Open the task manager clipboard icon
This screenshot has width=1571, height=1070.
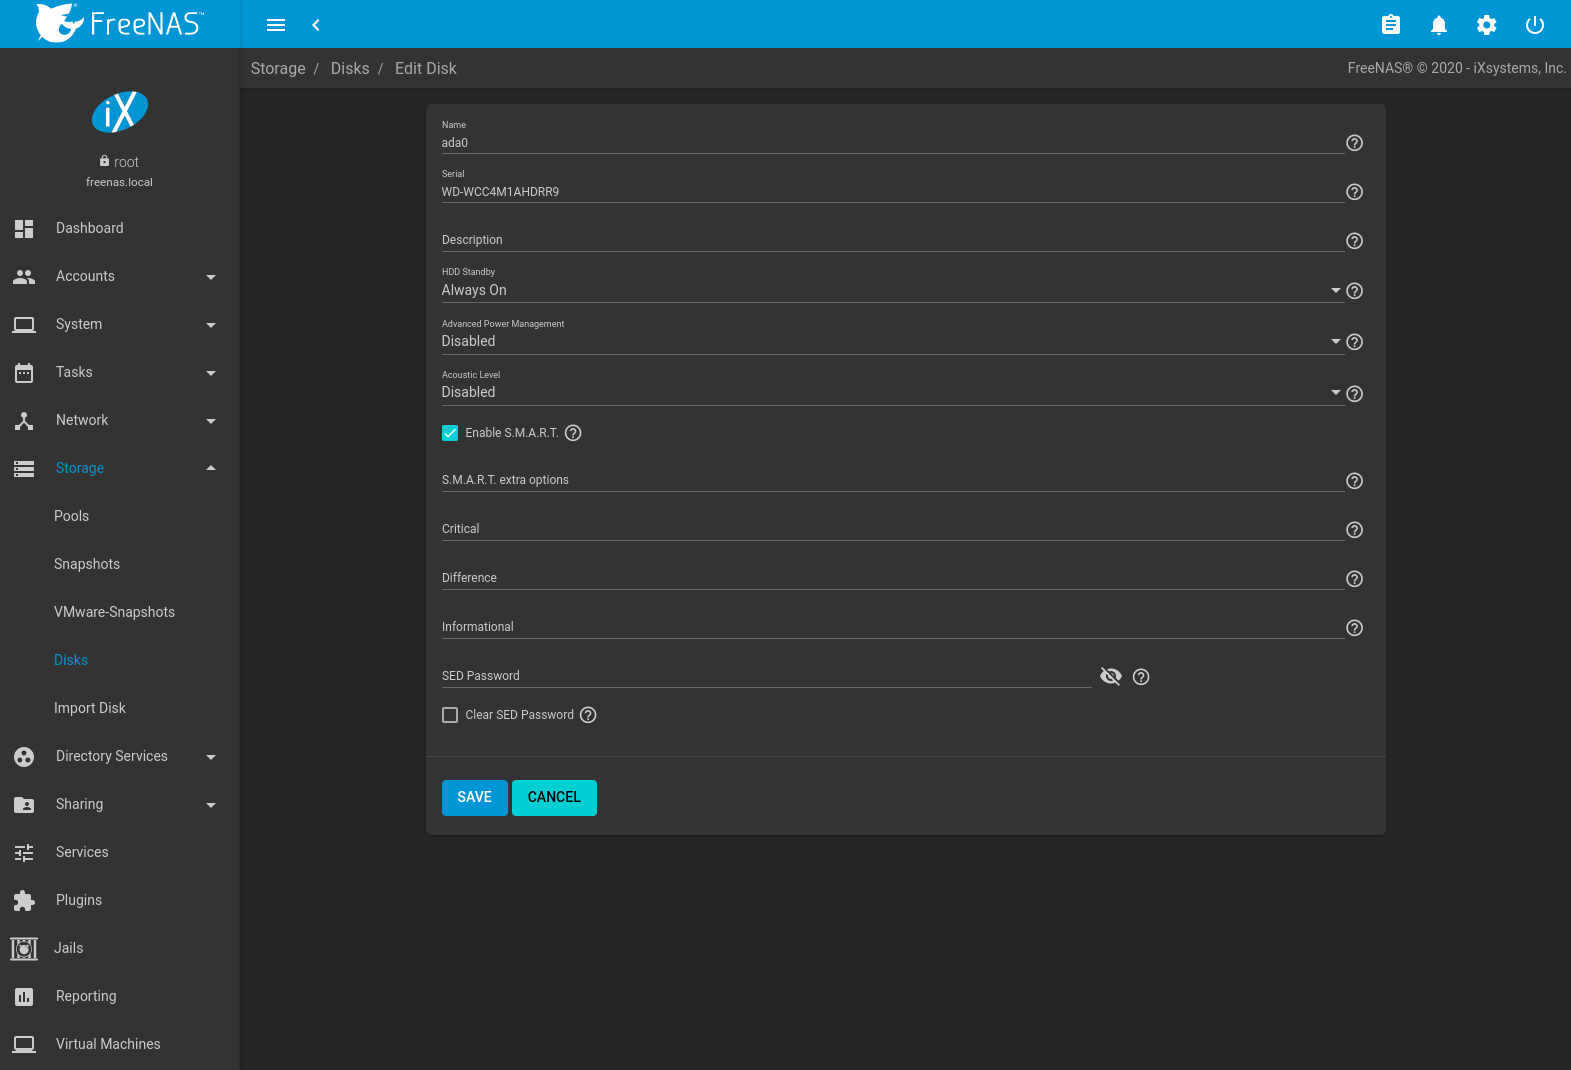(1390, 25)
